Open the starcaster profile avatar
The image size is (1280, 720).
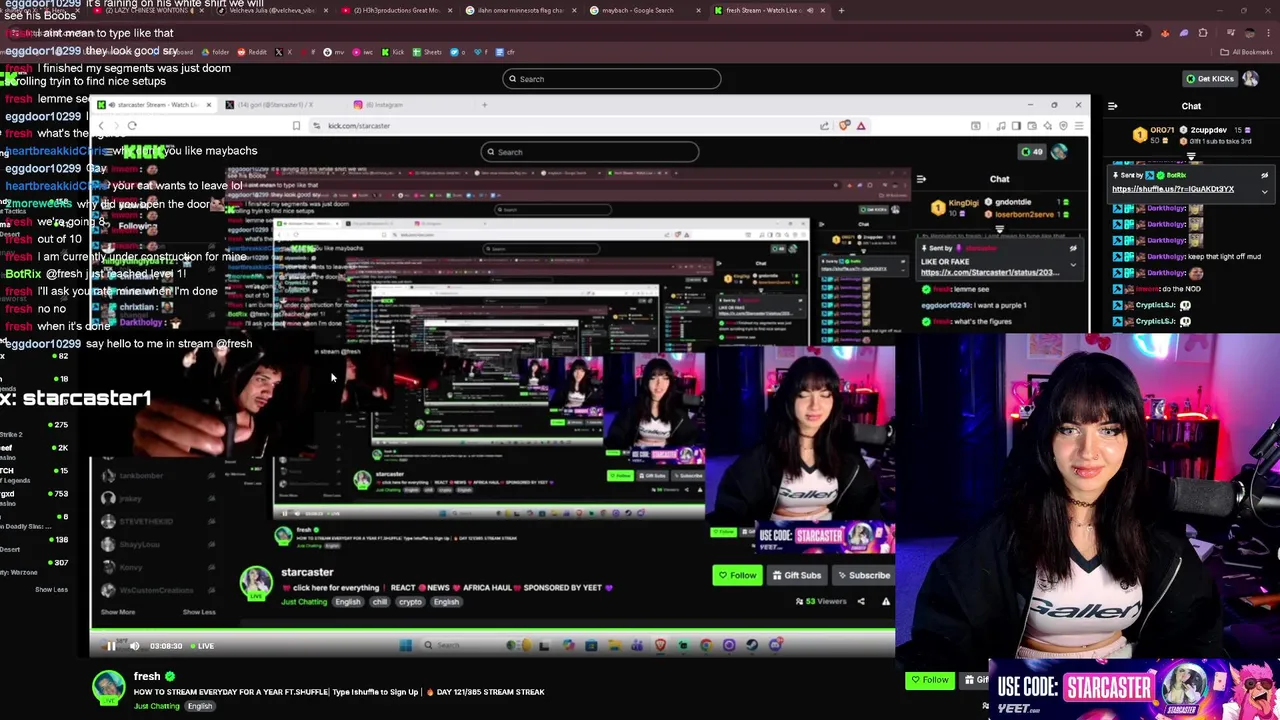point(256,582)
